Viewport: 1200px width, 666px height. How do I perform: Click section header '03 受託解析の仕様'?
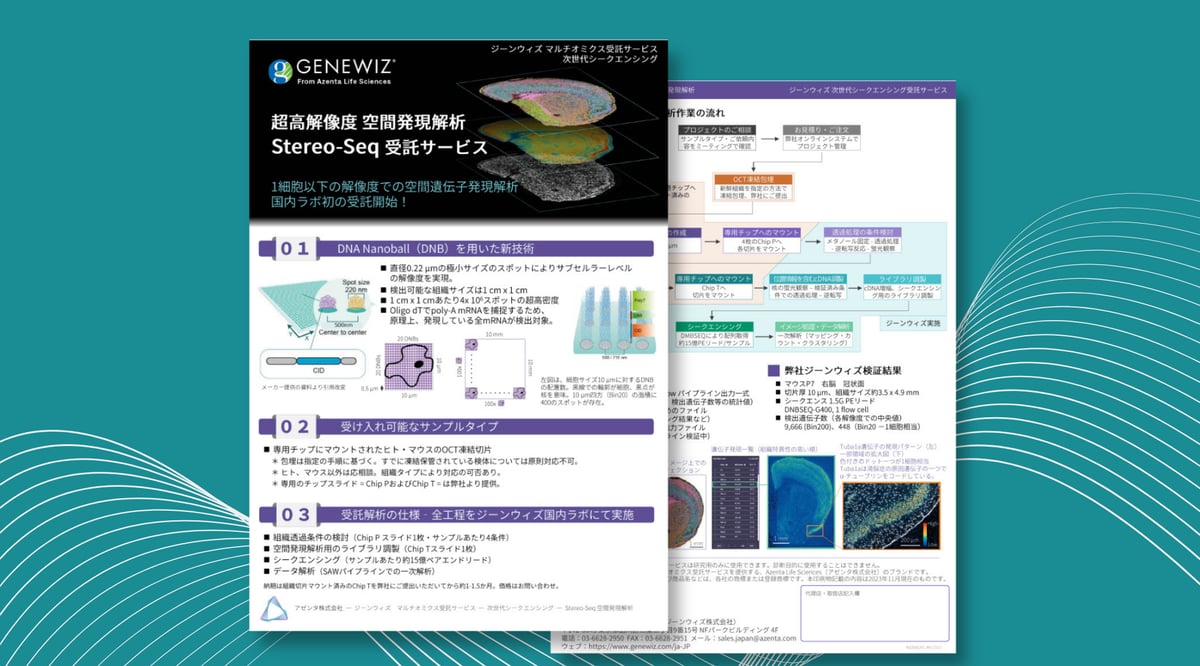point(456,514)
